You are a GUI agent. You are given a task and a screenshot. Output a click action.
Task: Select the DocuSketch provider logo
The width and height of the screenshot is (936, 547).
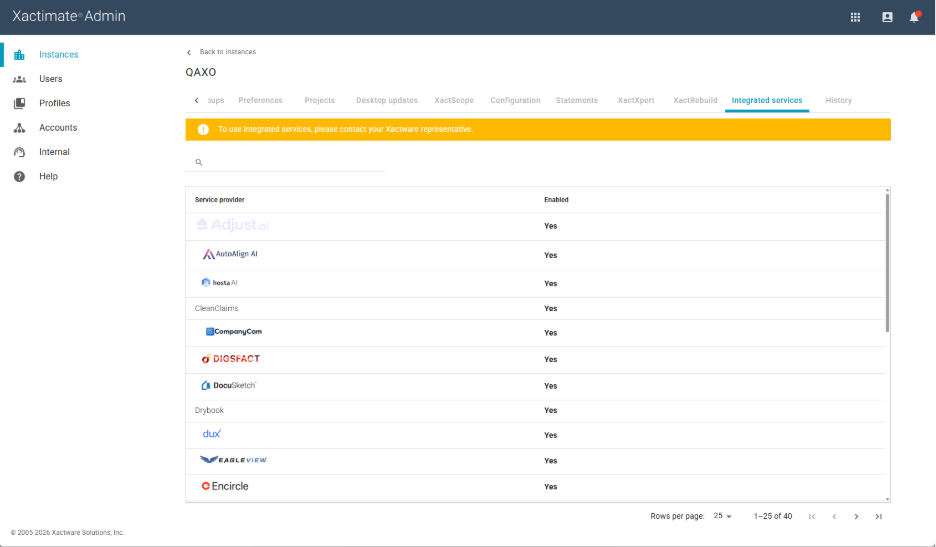(x=229, y=386)
